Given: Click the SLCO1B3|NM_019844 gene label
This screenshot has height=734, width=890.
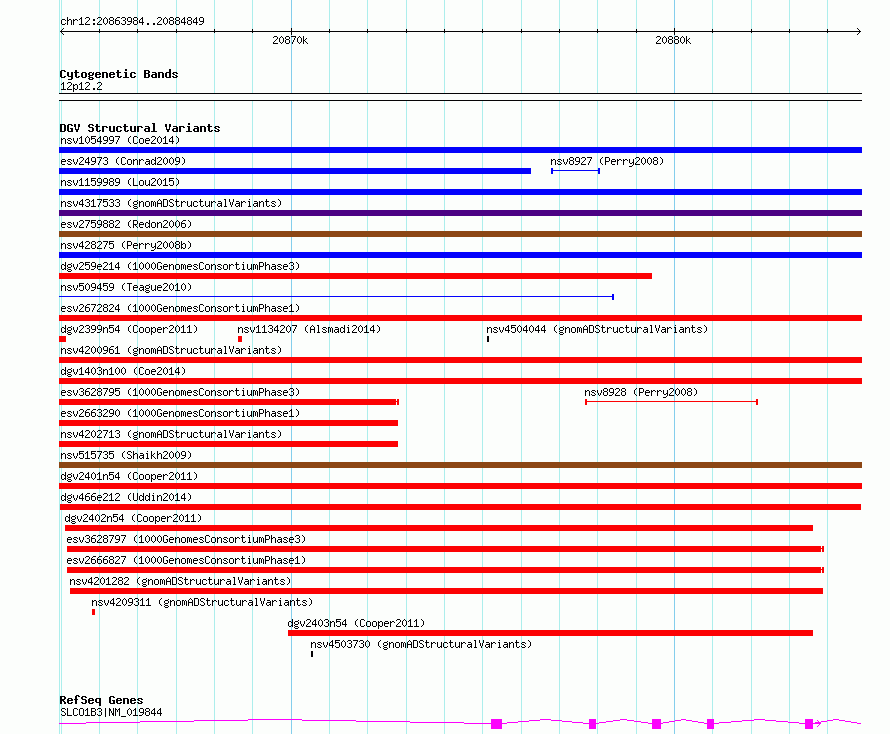Looking at the screenshot, I should tap(111, 712).
